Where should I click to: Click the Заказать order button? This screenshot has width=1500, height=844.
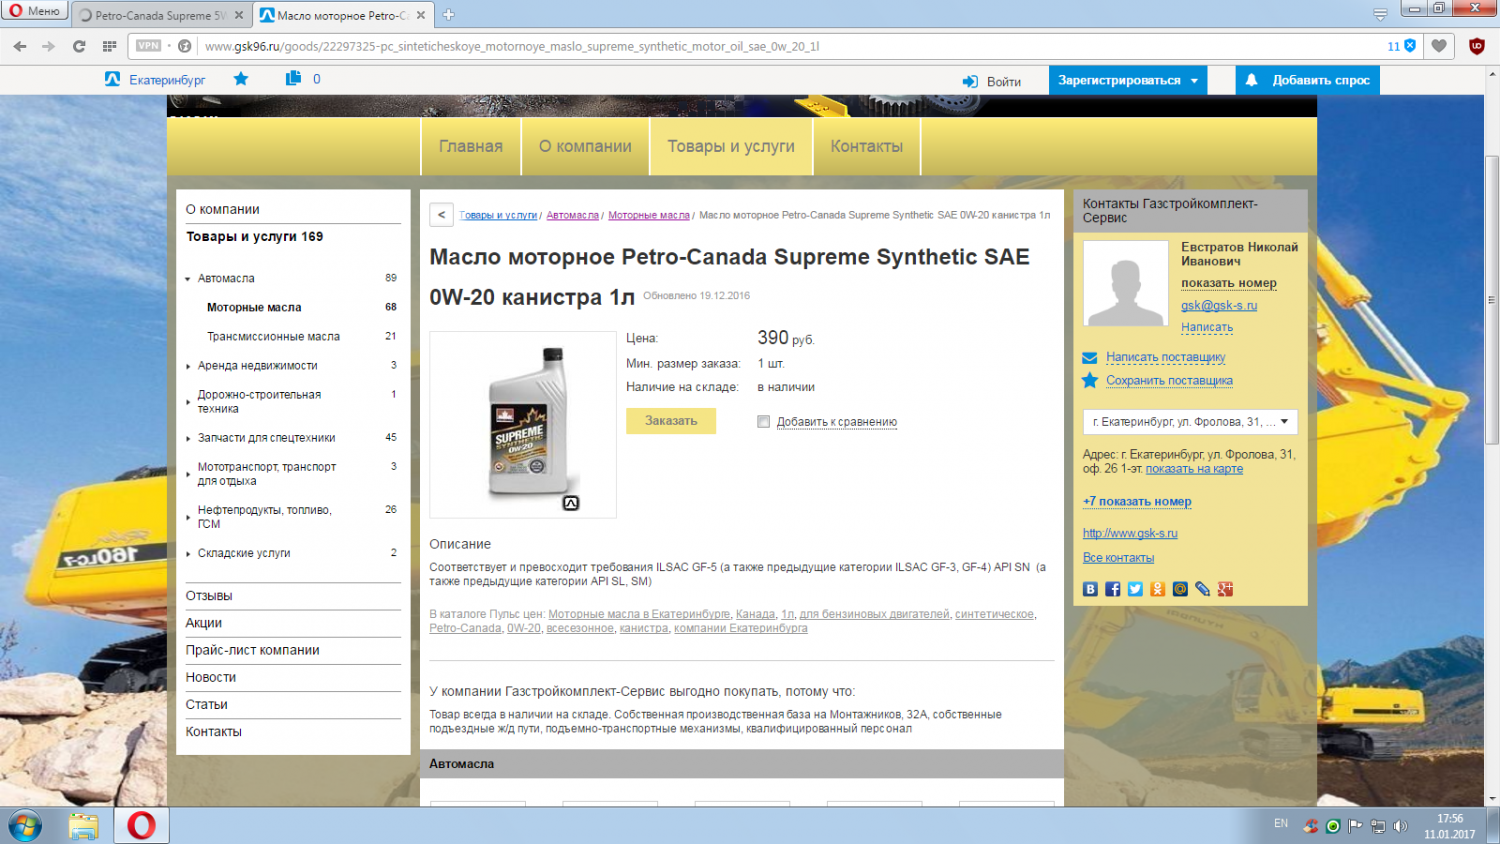click(x=671, y=421)
